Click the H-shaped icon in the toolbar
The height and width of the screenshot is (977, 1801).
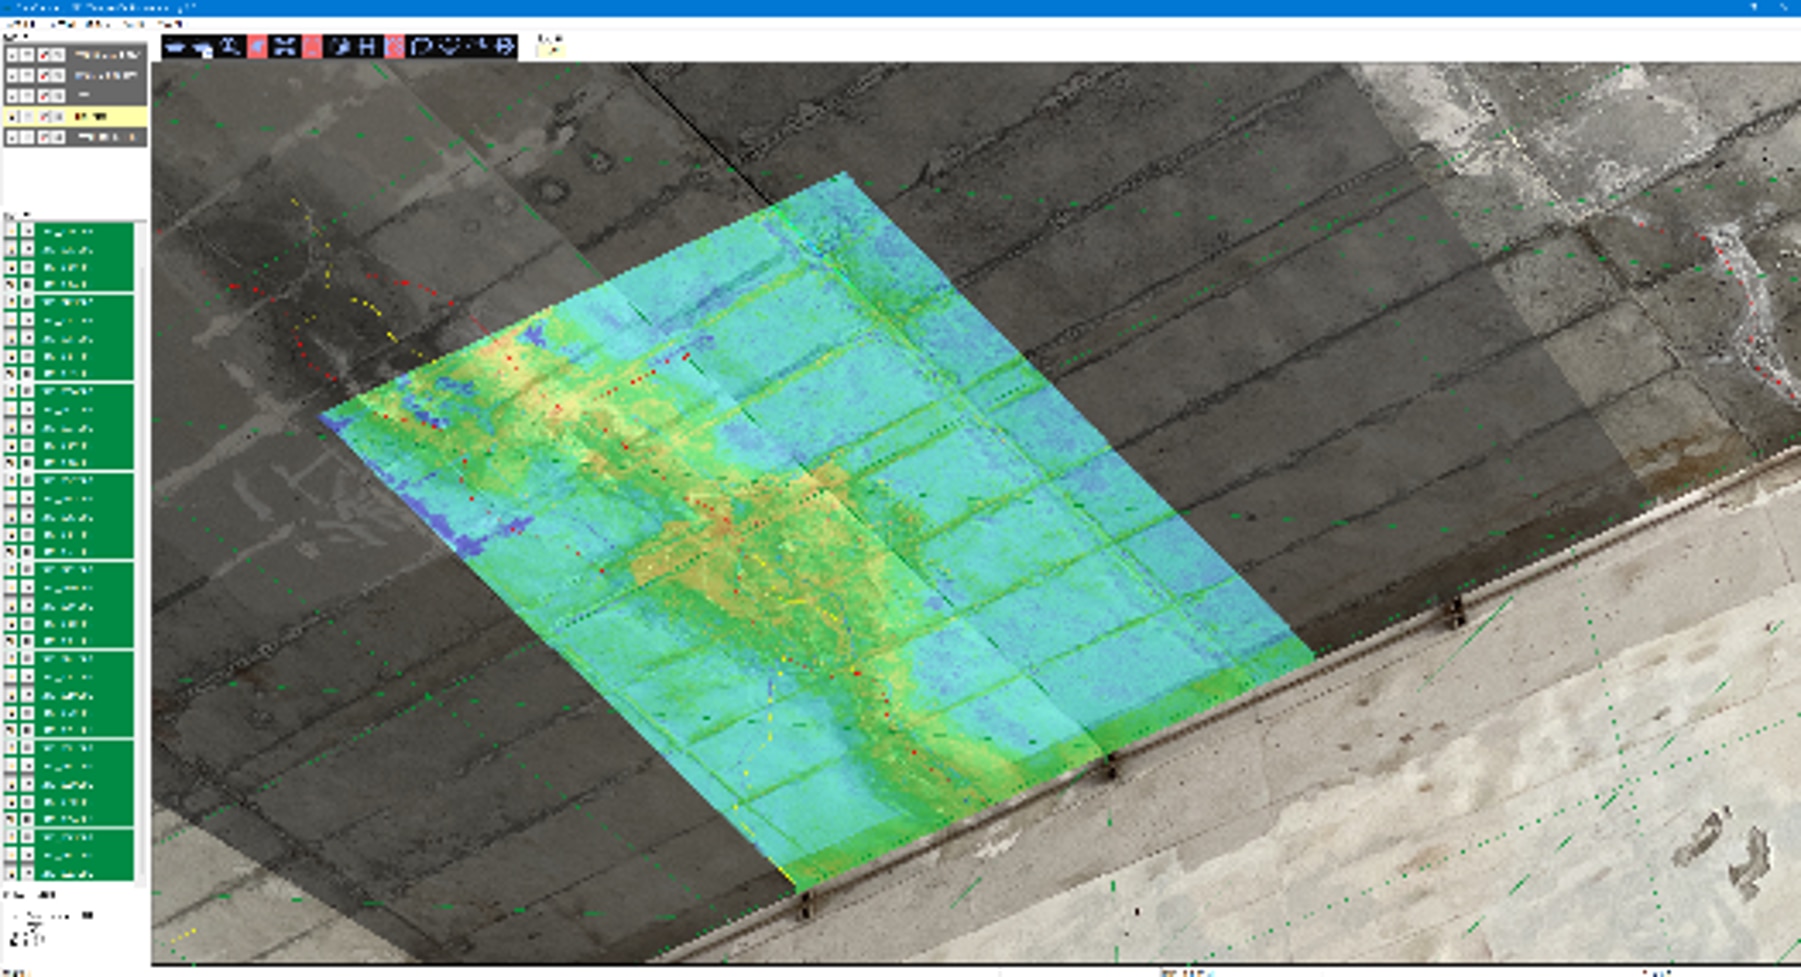[x=367, y=47]
